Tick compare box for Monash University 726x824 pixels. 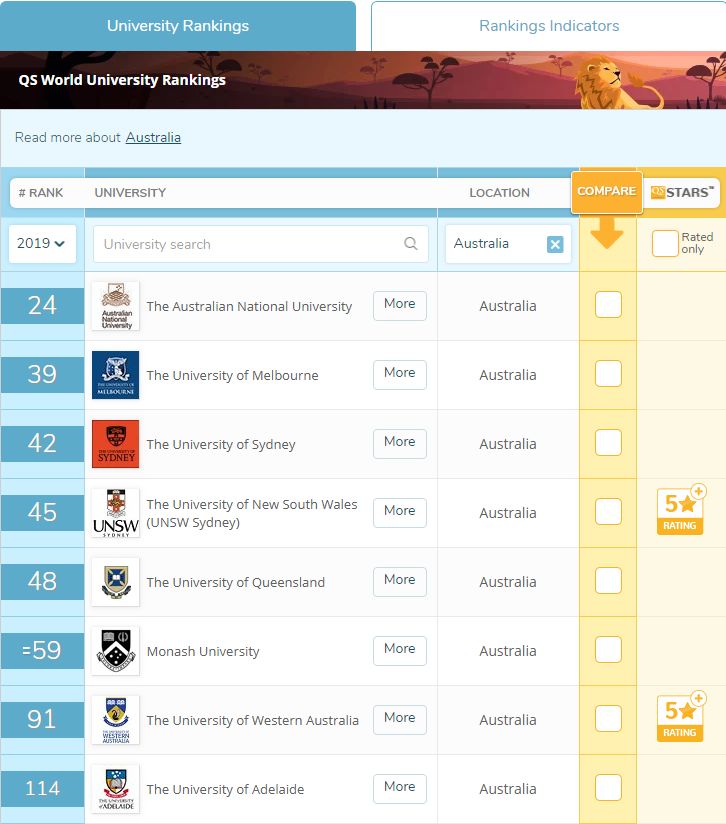tap(608, 650)
